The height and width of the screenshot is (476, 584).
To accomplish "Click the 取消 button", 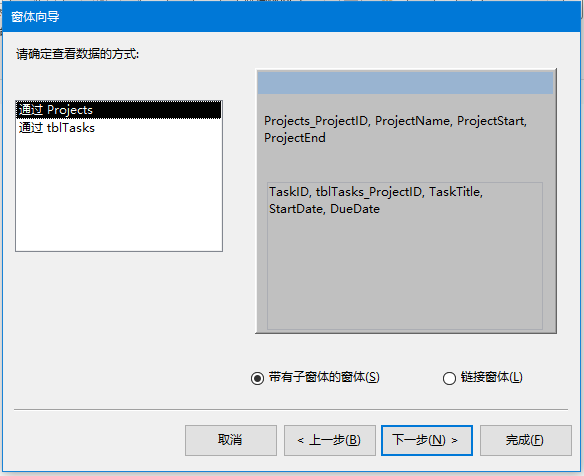I will (231, 440).
